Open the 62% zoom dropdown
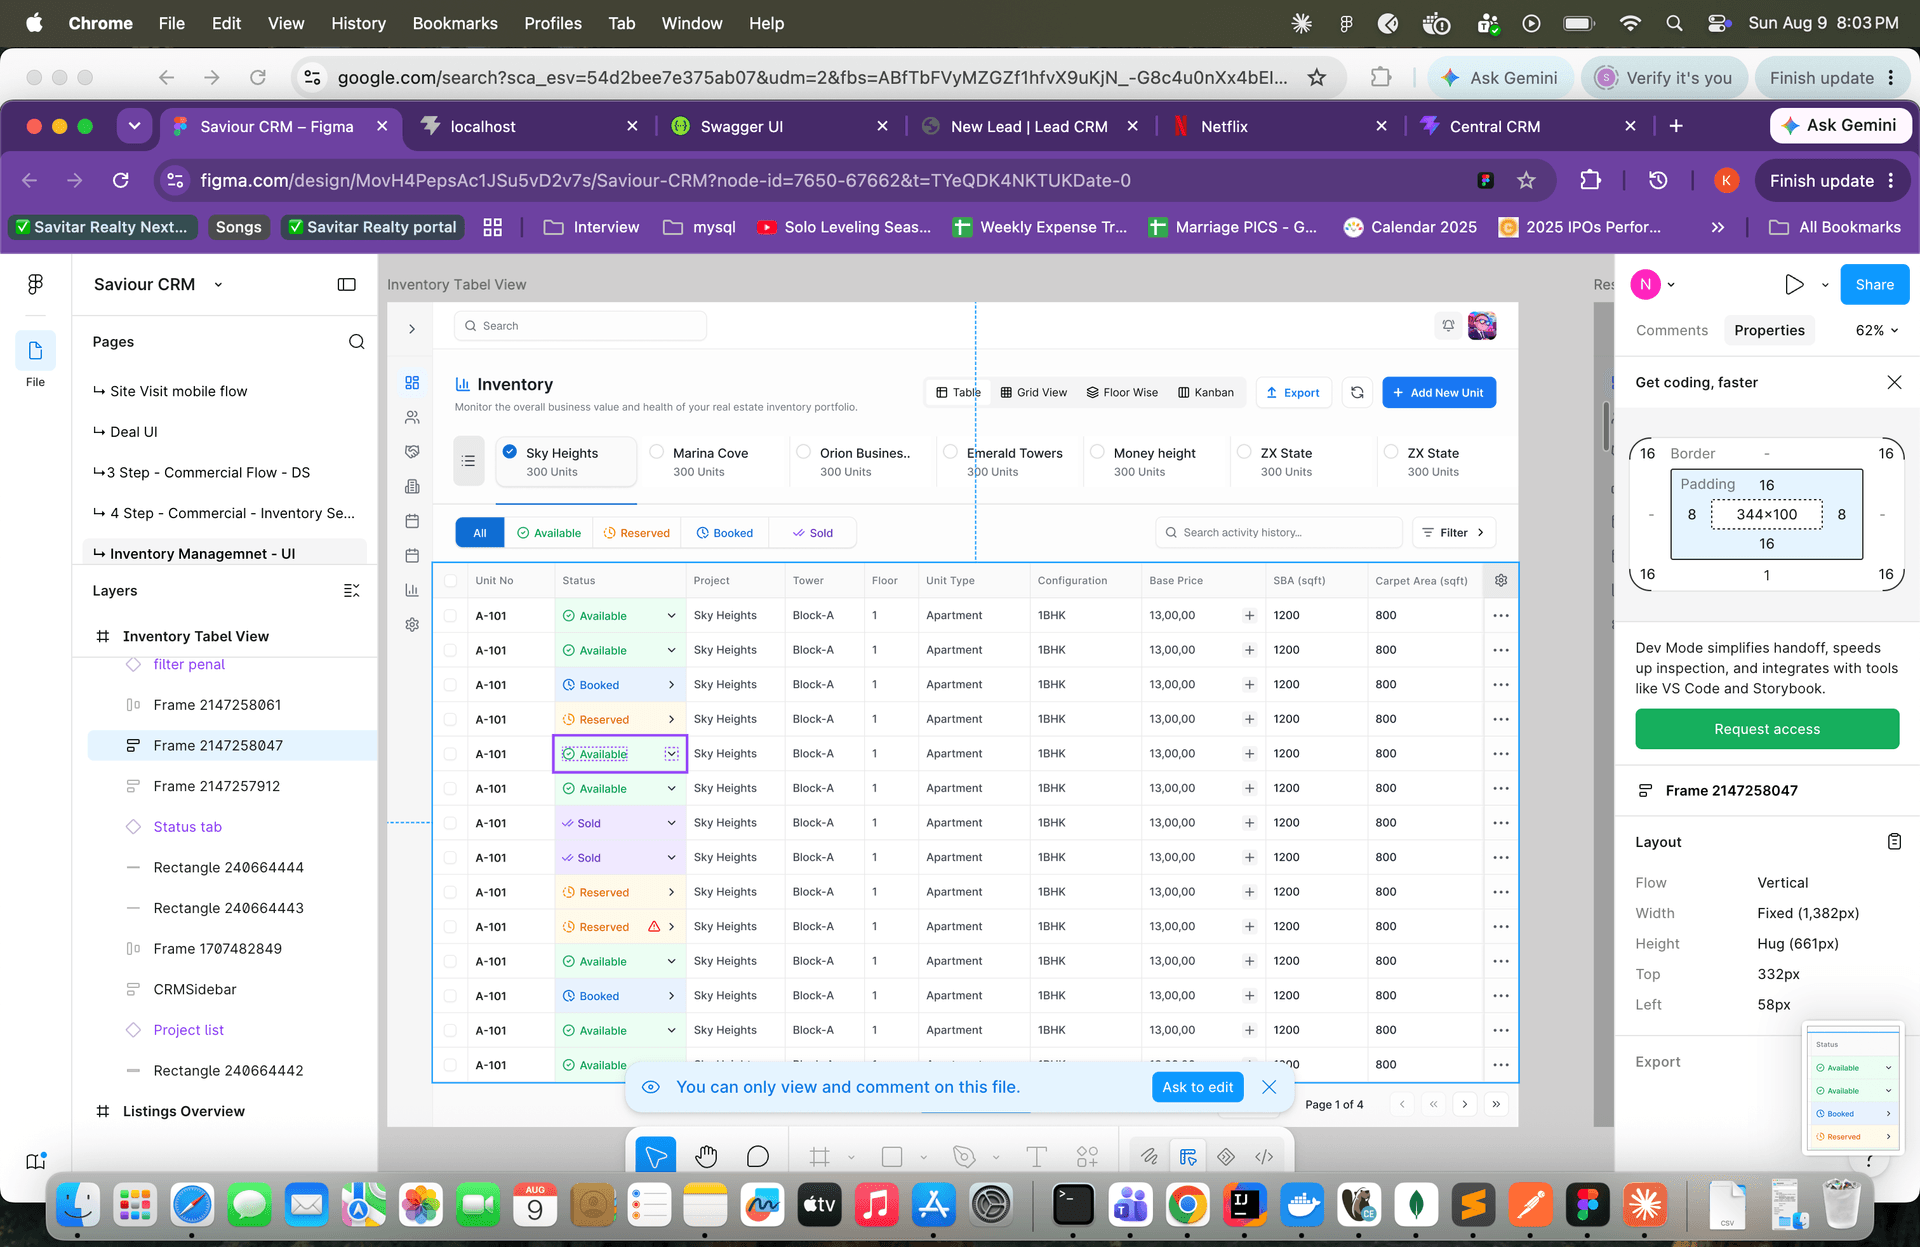Screen dimensions: 1920x1247 (x=1877, y=331)
